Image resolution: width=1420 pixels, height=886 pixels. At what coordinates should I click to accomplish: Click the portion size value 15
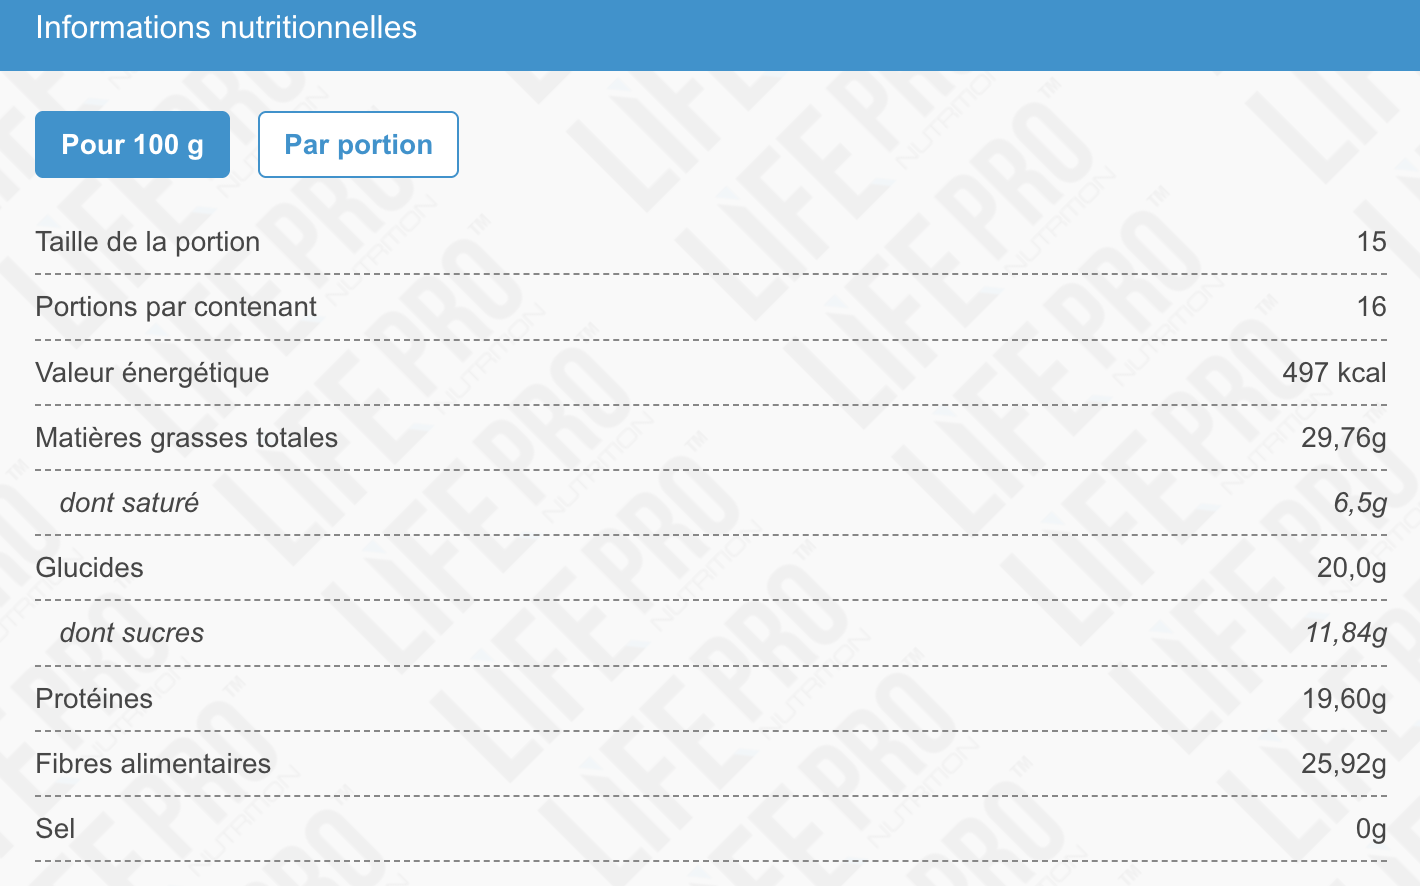pos(1371,242)
